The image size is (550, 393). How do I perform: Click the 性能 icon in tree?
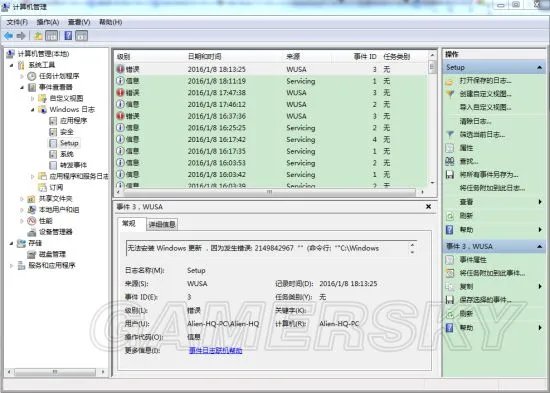tap(32, 221)
